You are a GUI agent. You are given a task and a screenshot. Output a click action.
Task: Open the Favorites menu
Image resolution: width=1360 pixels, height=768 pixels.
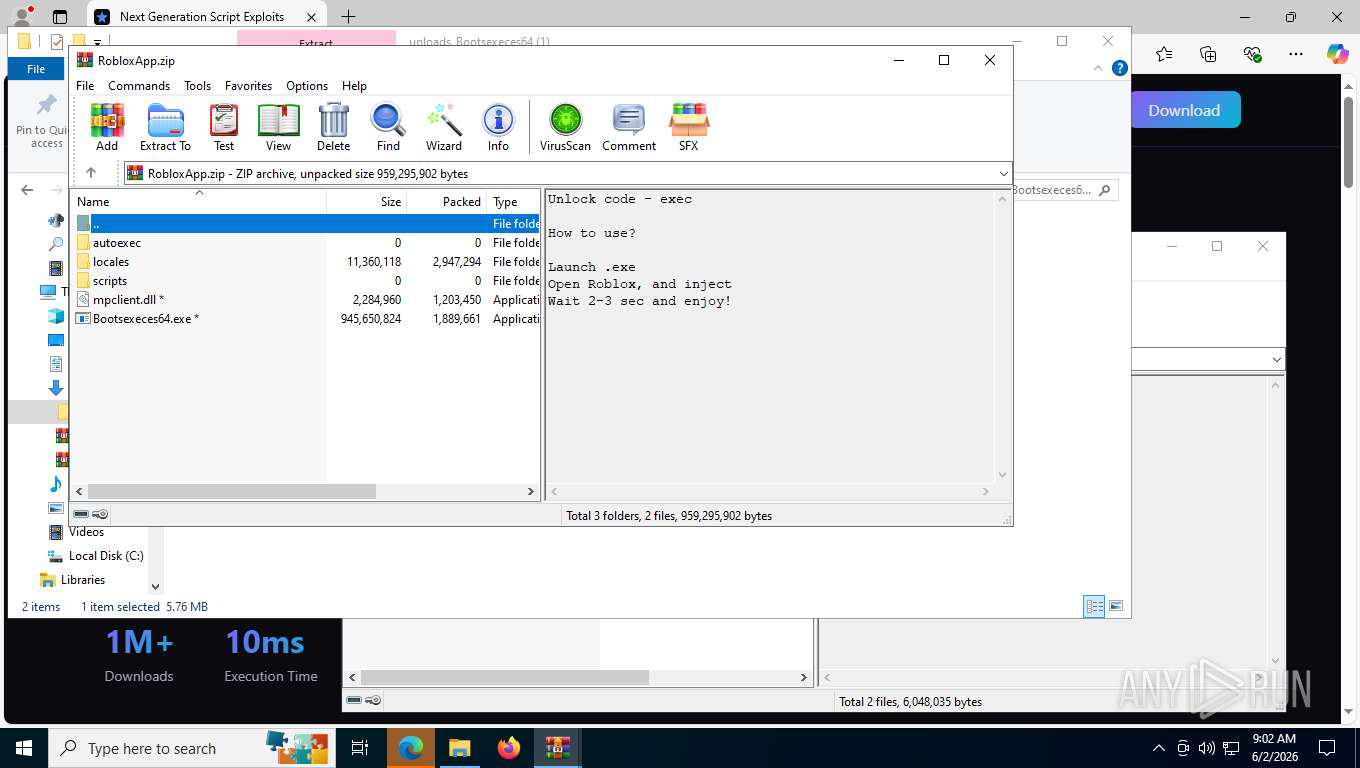pos(248,86)
